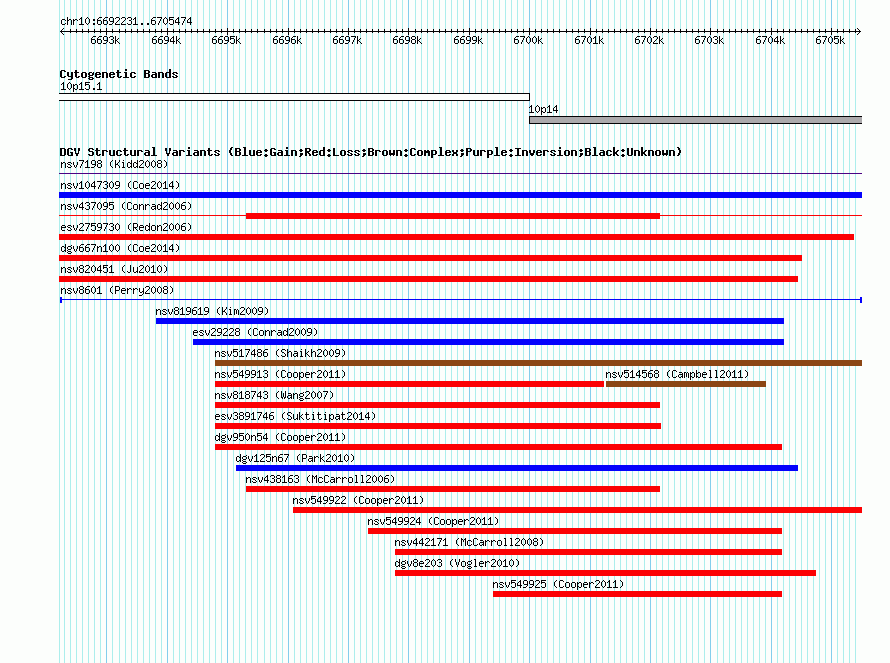This screenshot has height=663, width=890.
Task: Click the DGV Structural Variants track title
Action: tap(371, 152)
